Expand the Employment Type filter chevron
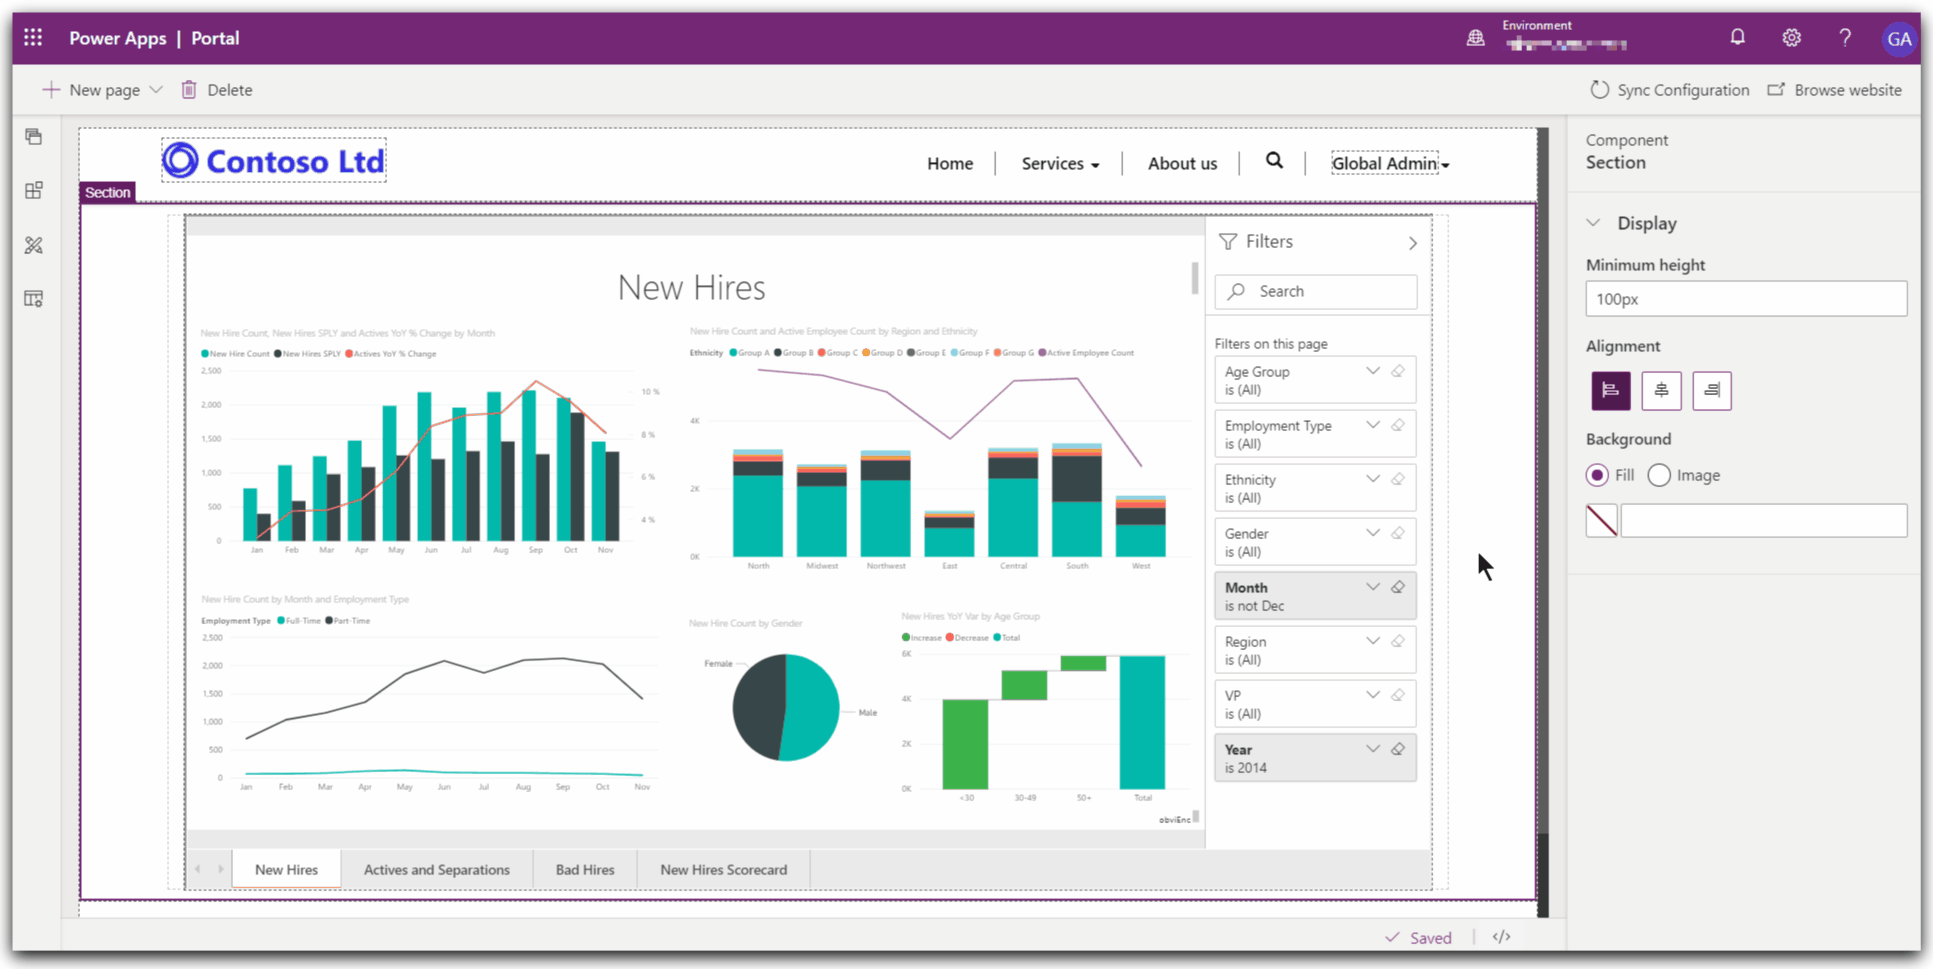Image resolution: width=1933 pixels, height=969 pixels. [1373, 425]
